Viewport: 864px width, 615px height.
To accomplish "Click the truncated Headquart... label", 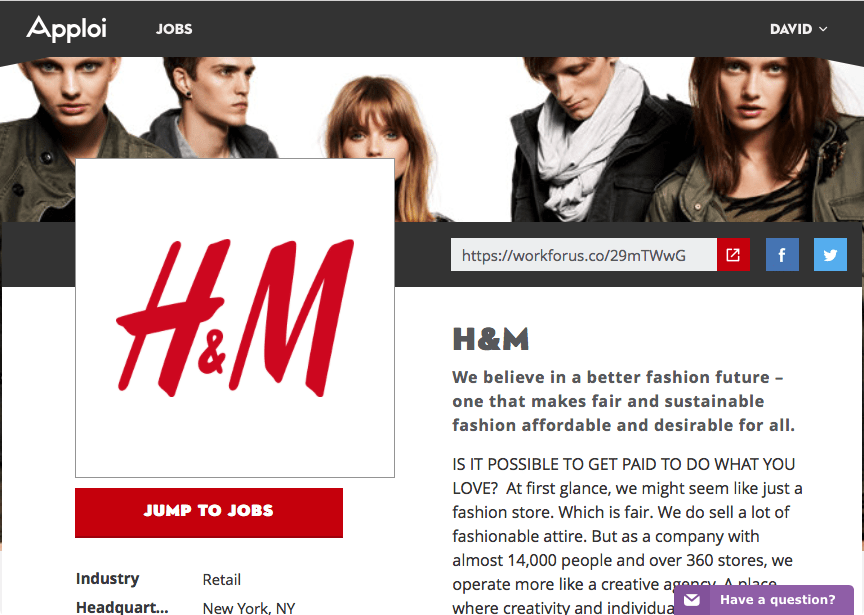I will tap(122, 607).
